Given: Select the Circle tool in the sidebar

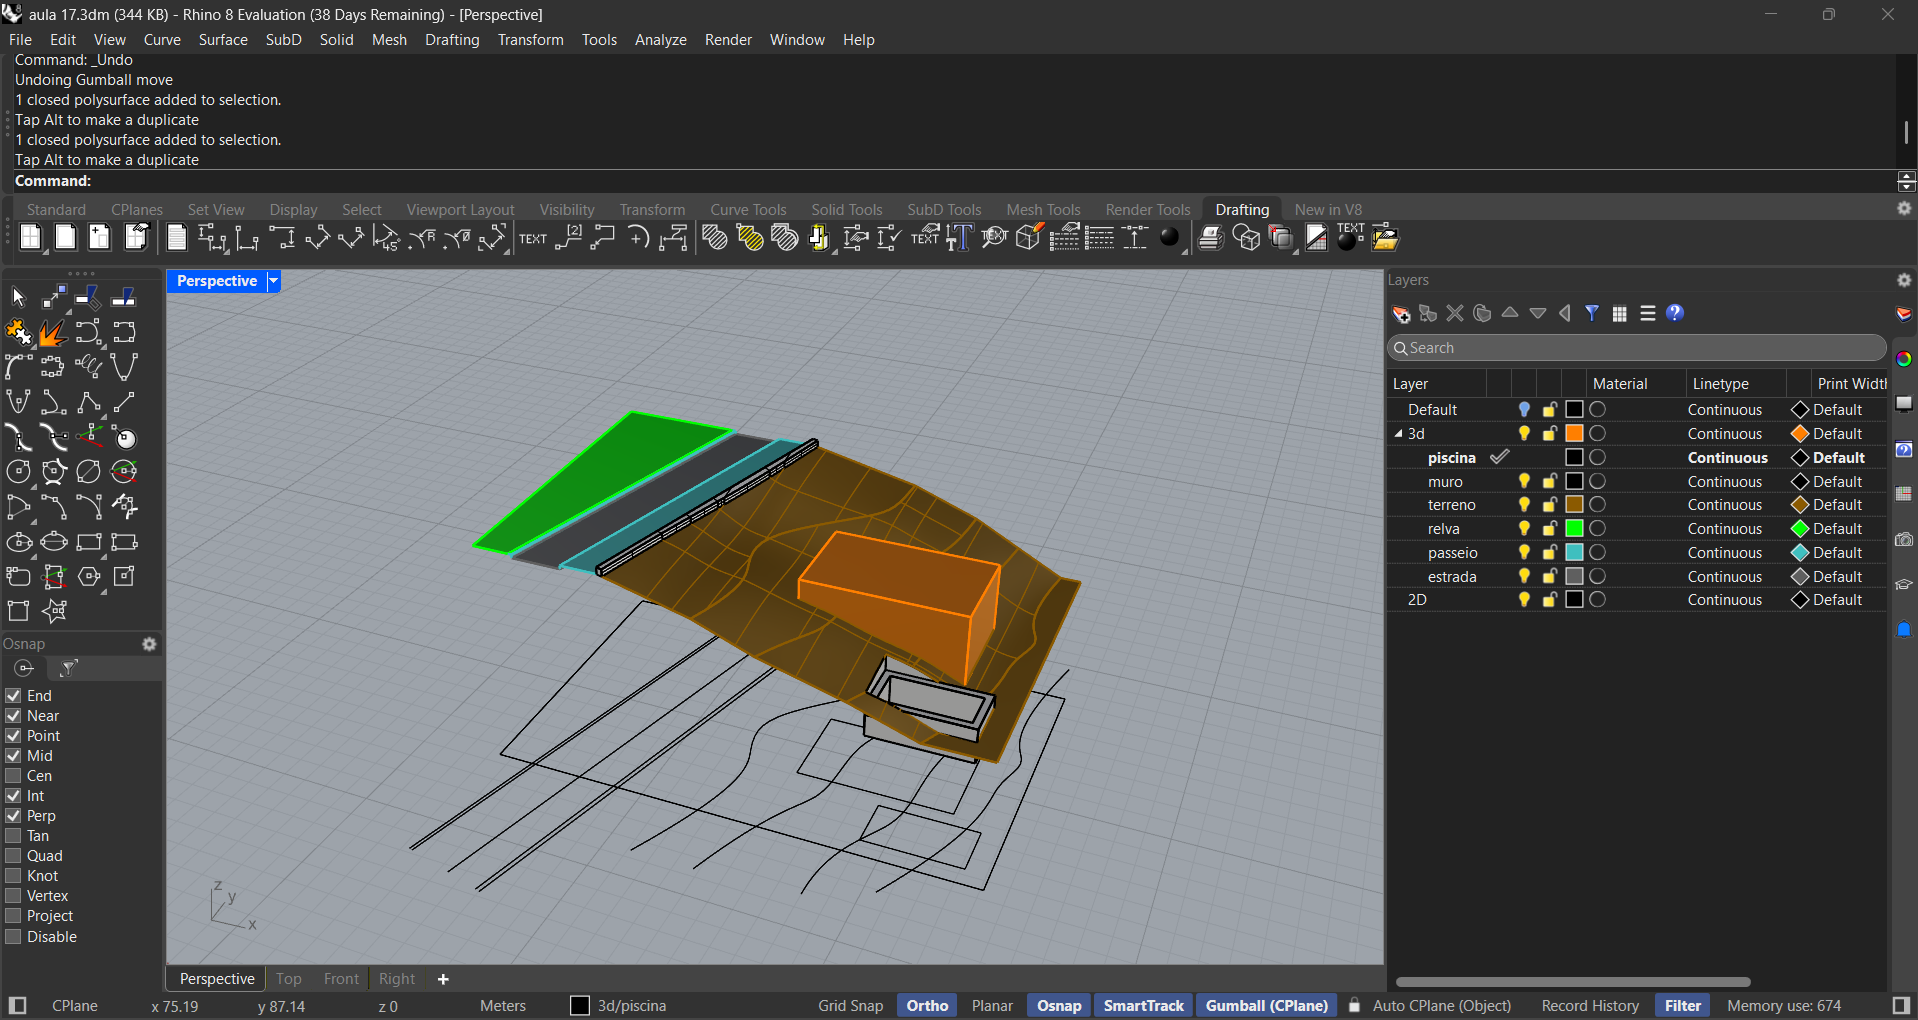Looking at the screenshot, I should [17, 470].
